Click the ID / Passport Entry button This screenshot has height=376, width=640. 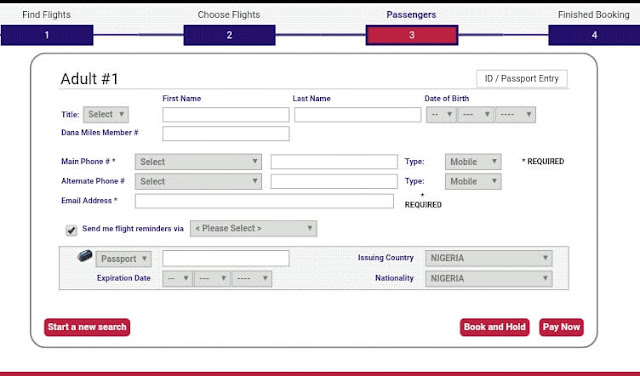[x=522, y=79]
